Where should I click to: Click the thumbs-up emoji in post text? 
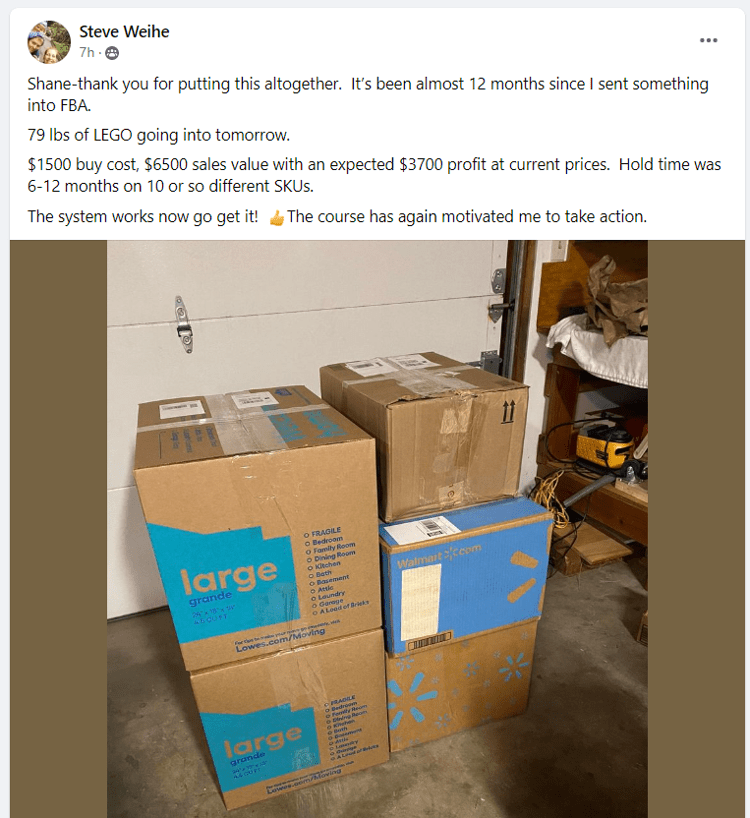pyautogui.click(x=276, y=218)
